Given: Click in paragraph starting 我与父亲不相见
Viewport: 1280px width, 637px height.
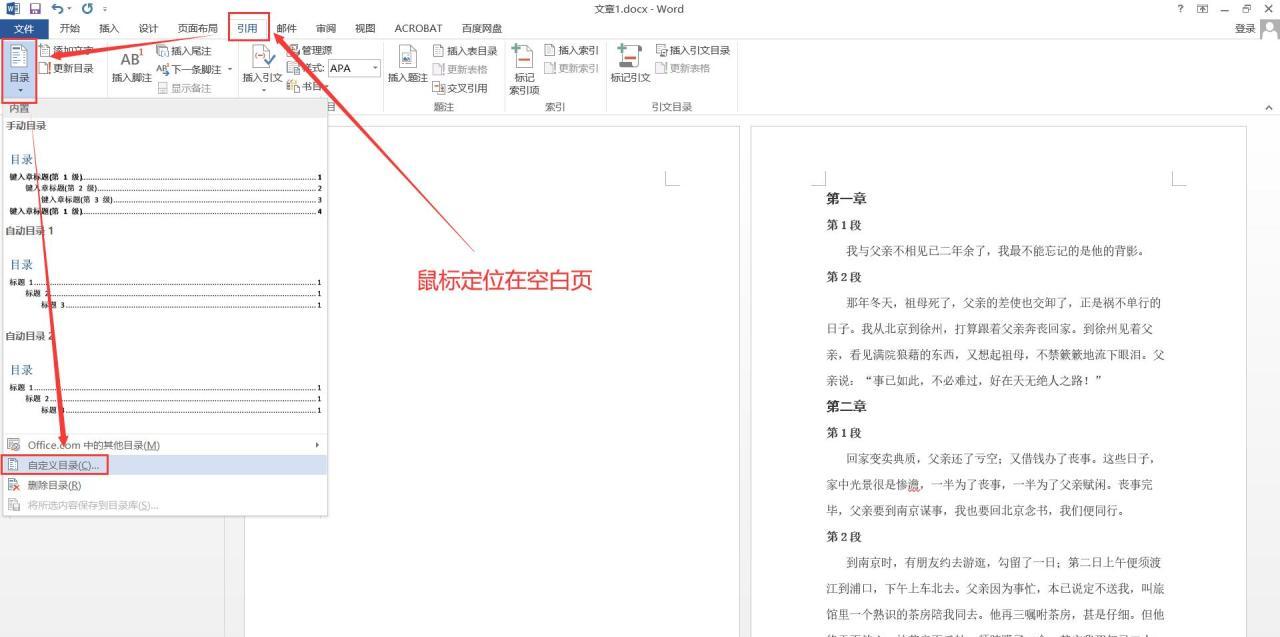Looking at the screenshot, I should pyautogui.click(x=995, y=251).
